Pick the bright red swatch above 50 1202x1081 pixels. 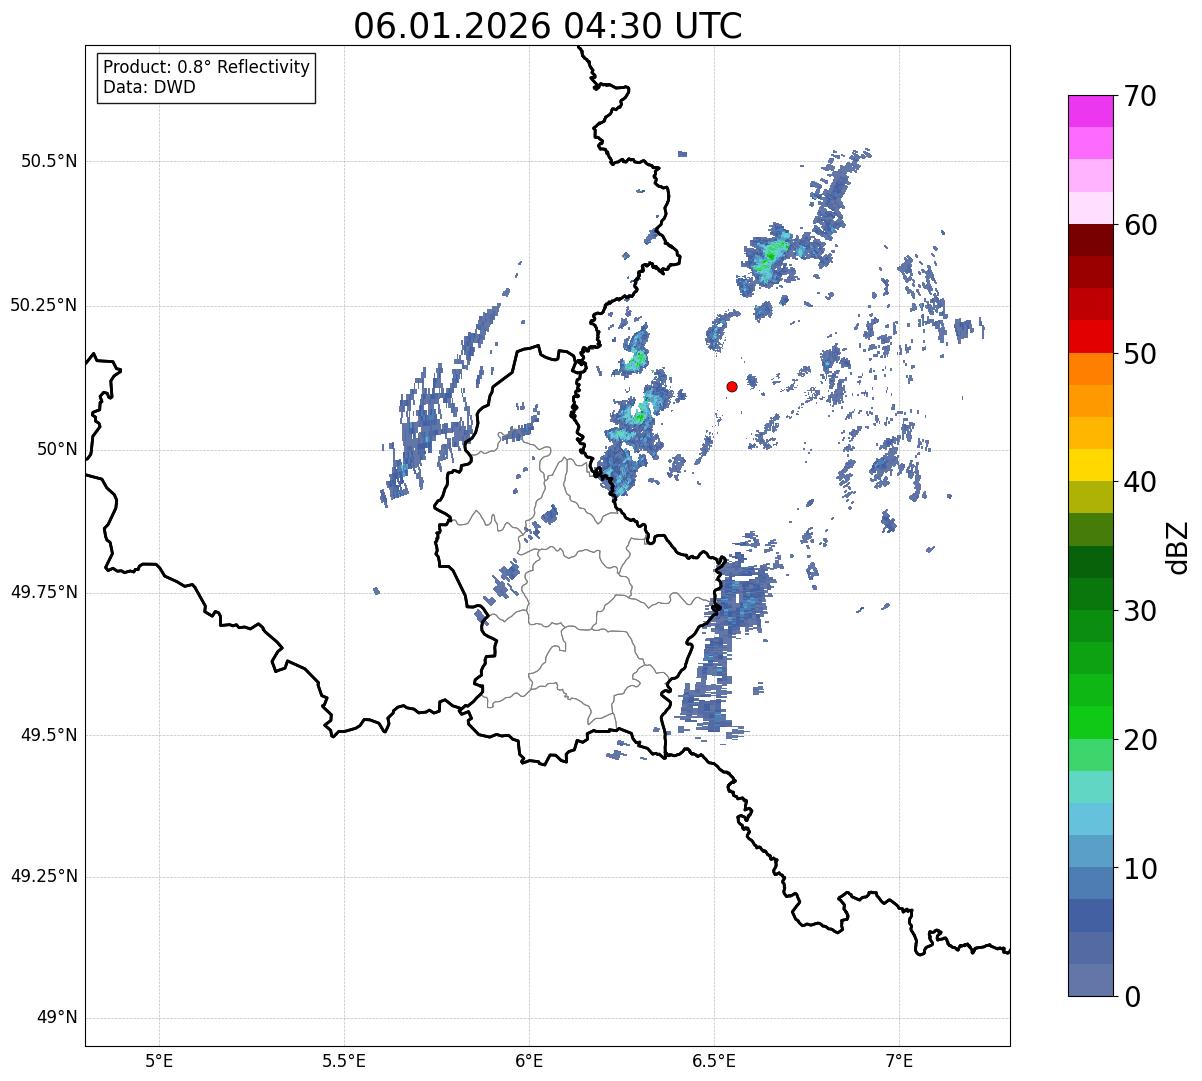pos(1091,336)
